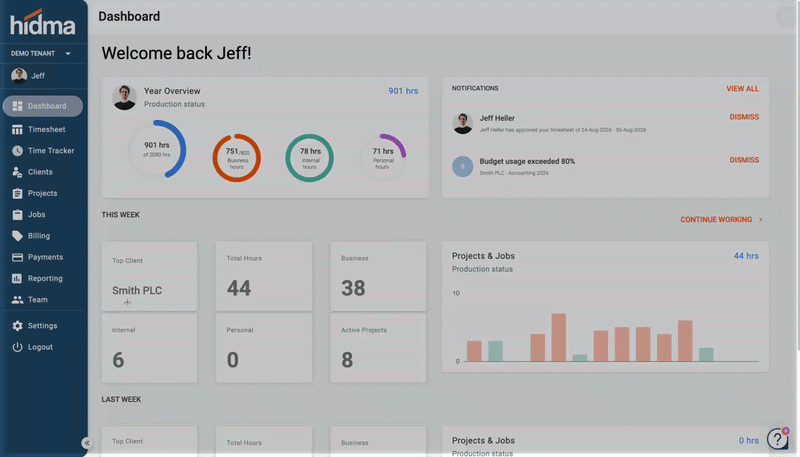Viewport: 800px width, 457px height.
Task: Click the Timesheet table icon
Action: coord(17,130)
